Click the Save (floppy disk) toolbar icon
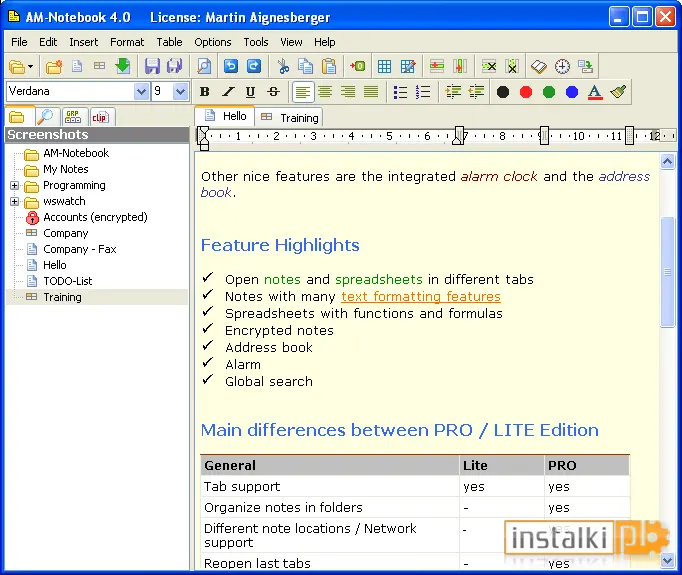682x575 pixels. point(152,66)
